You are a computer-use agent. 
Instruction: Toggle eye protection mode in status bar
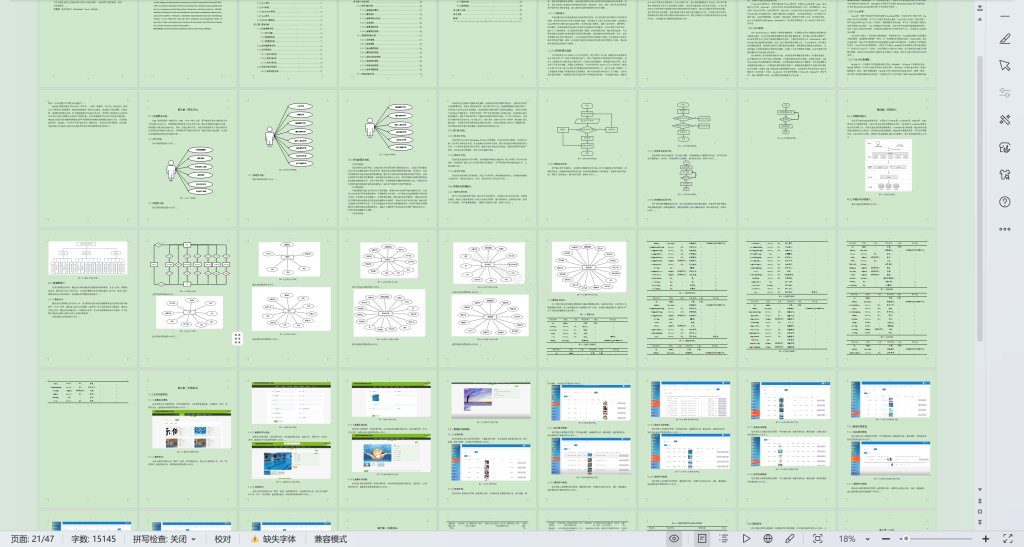[674, 539]
